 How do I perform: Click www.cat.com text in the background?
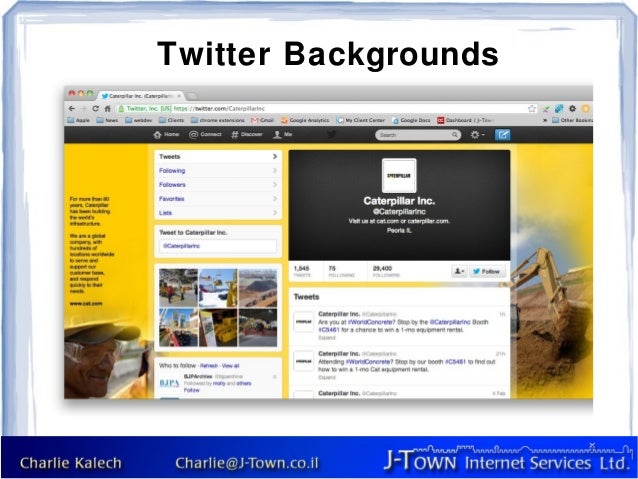pyautogui.click(x=86, y=304)
